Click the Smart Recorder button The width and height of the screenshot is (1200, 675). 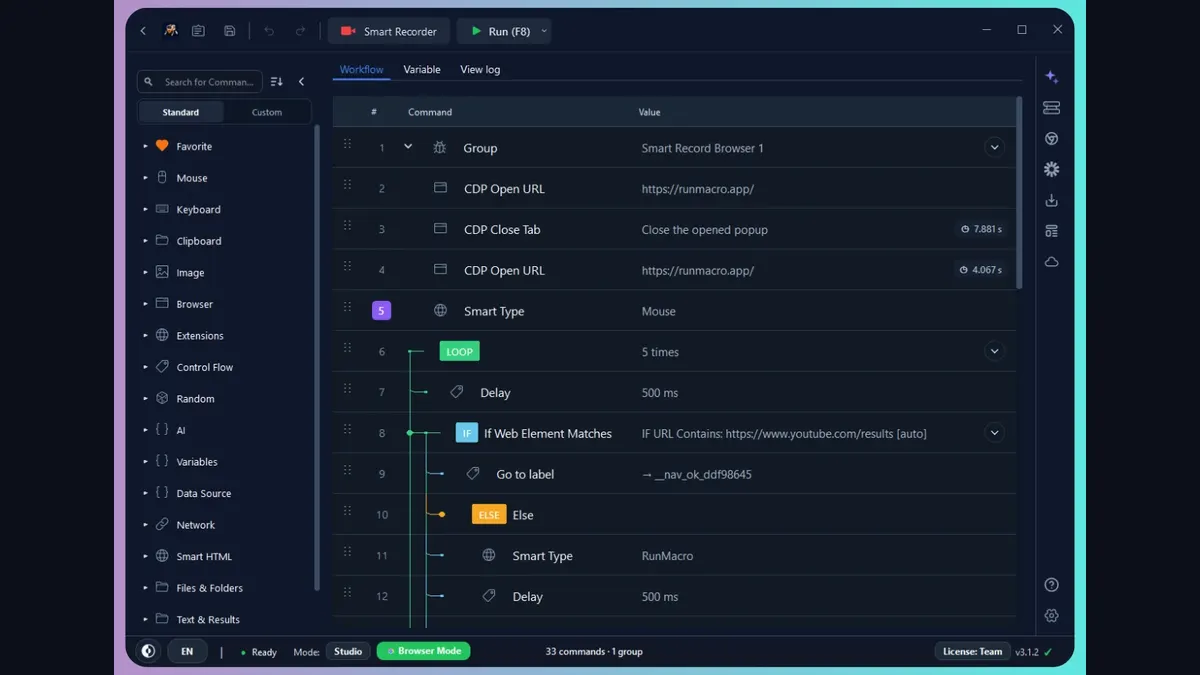coord(389,31)
